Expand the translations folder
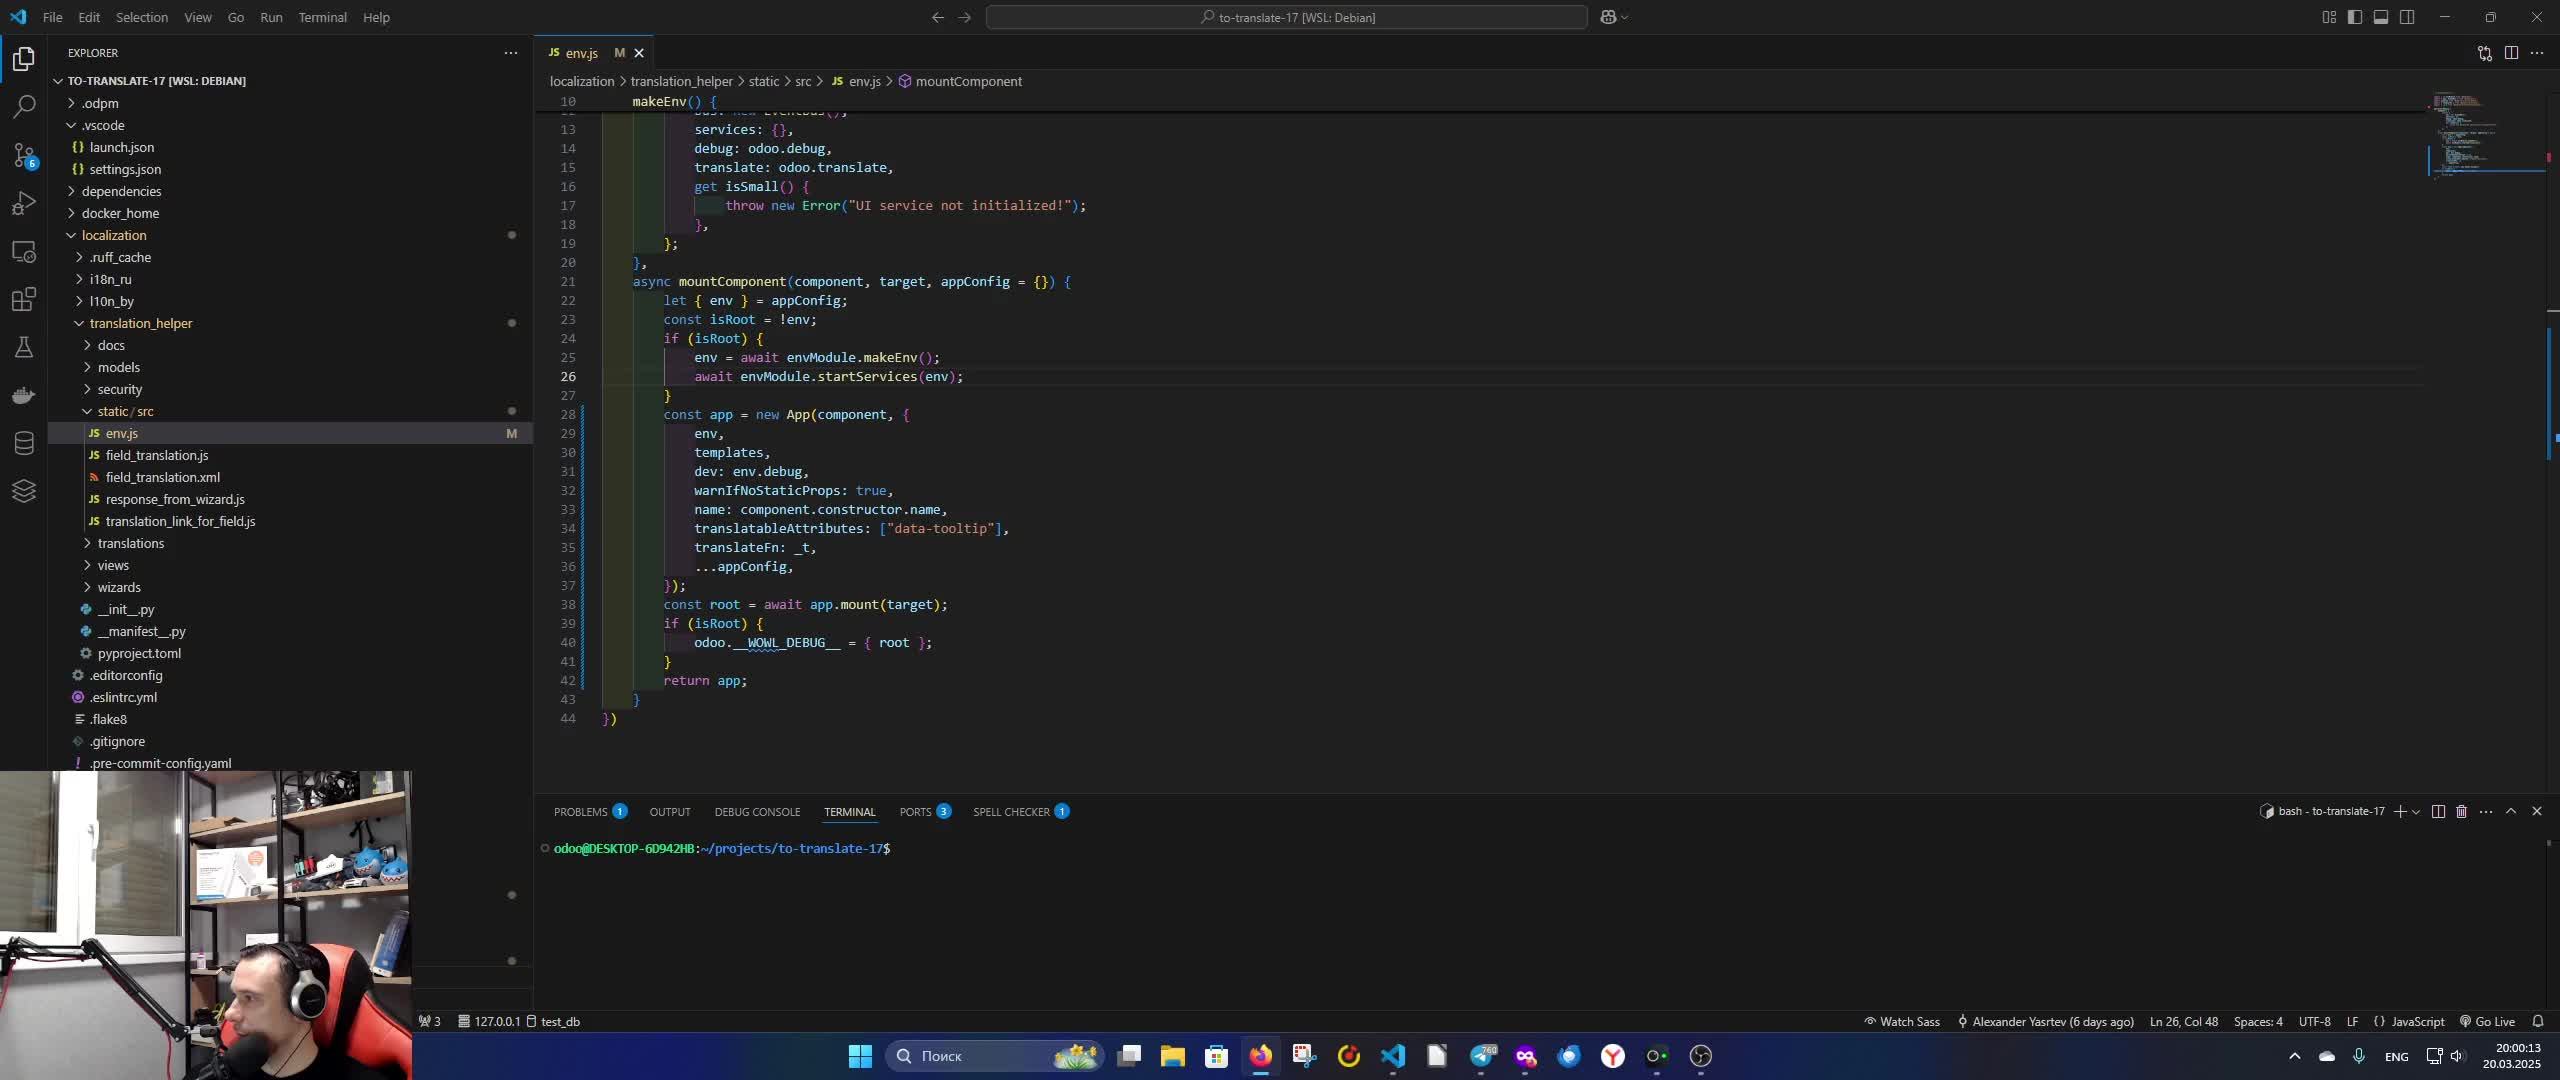Image resolution: width=2560 pixels, height=1080 pixels. [130, 543]
